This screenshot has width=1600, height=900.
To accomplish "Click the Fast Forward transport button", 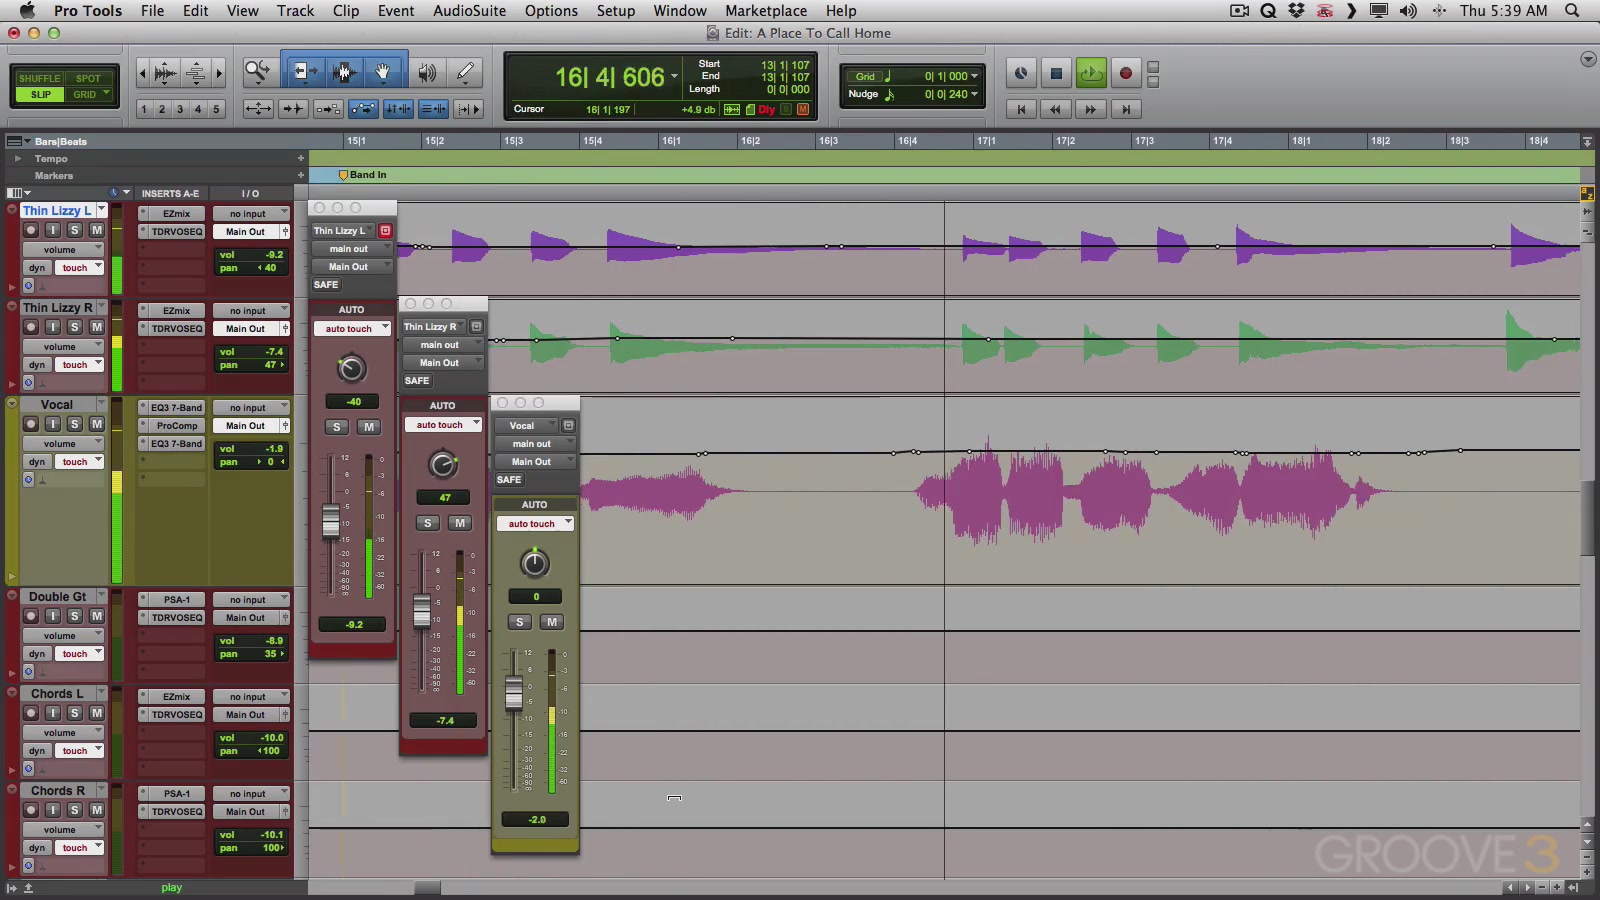I will [1091, 109].
